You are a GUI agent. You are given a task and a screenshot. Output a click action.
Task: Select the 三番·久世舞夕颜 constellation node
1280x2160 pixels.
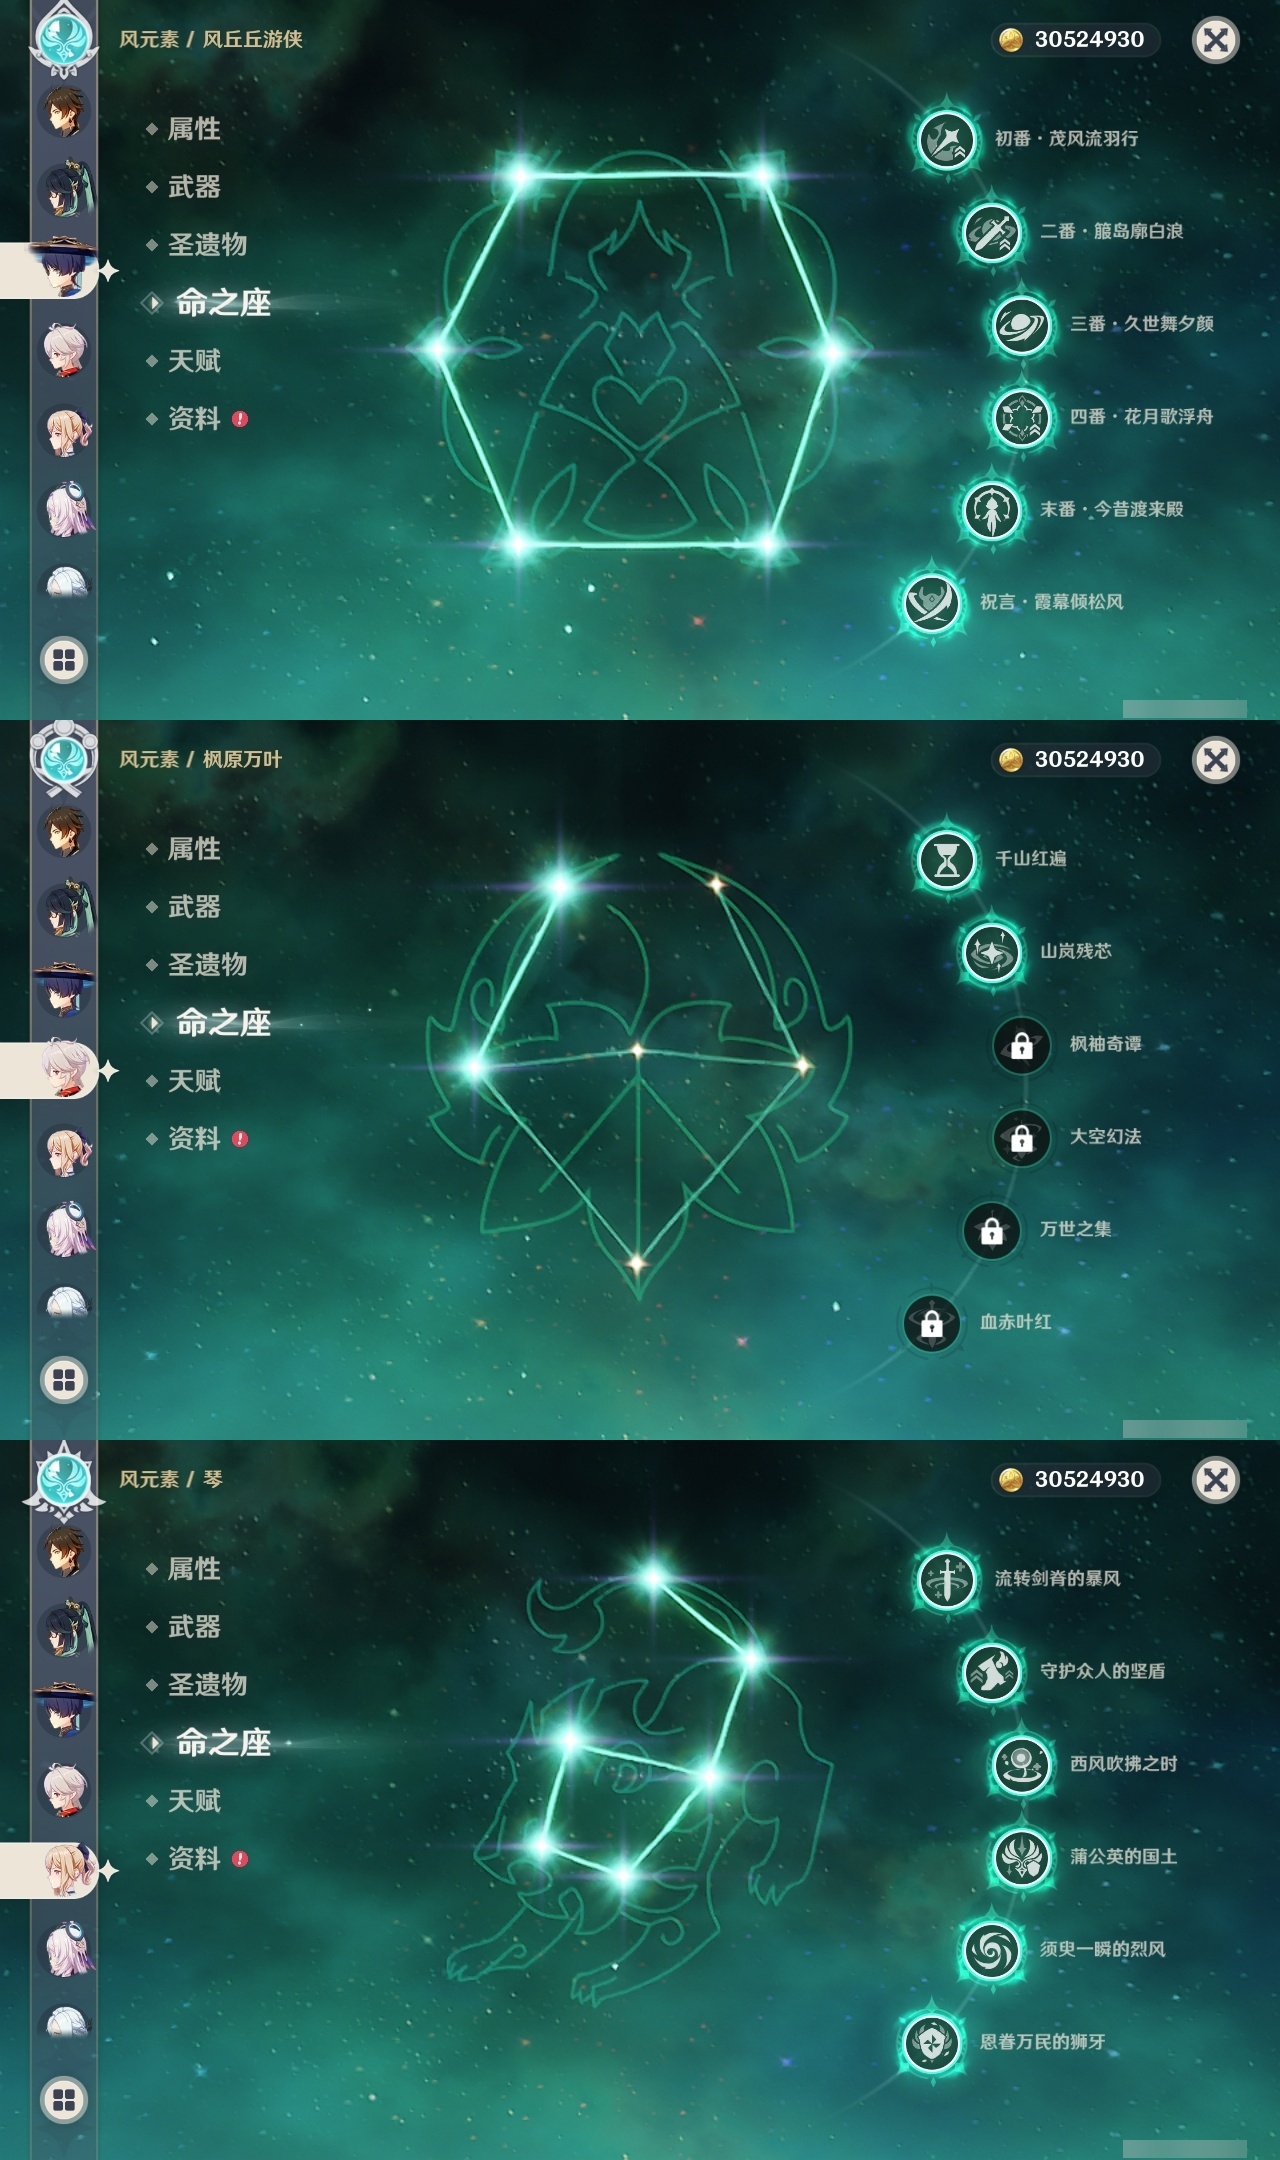click(1021, 324)
